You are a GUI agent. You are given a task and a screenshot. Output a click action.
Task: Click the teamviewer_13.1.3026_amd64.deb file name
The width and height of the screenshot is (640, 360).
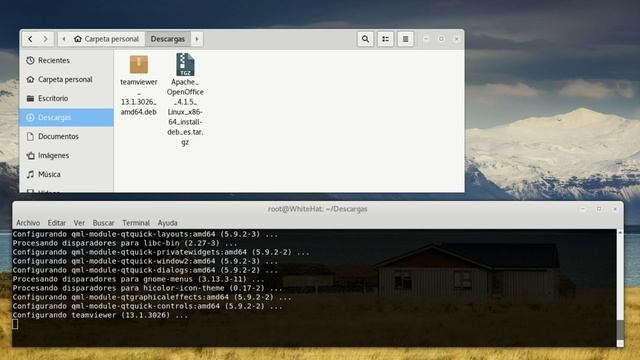[139, 97]
